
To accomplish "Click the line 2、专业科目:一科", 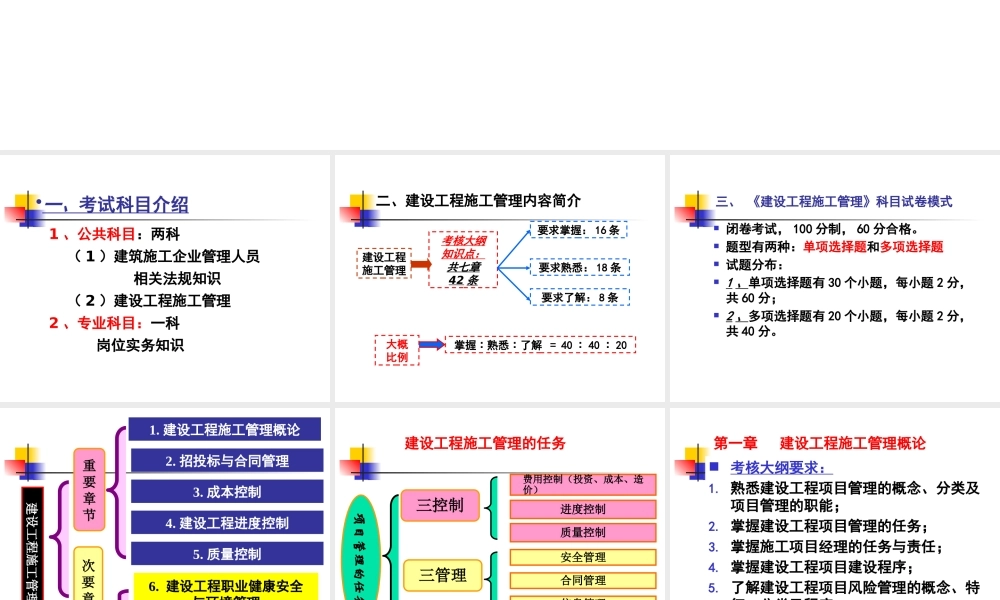I will click(x=114, y=323).
